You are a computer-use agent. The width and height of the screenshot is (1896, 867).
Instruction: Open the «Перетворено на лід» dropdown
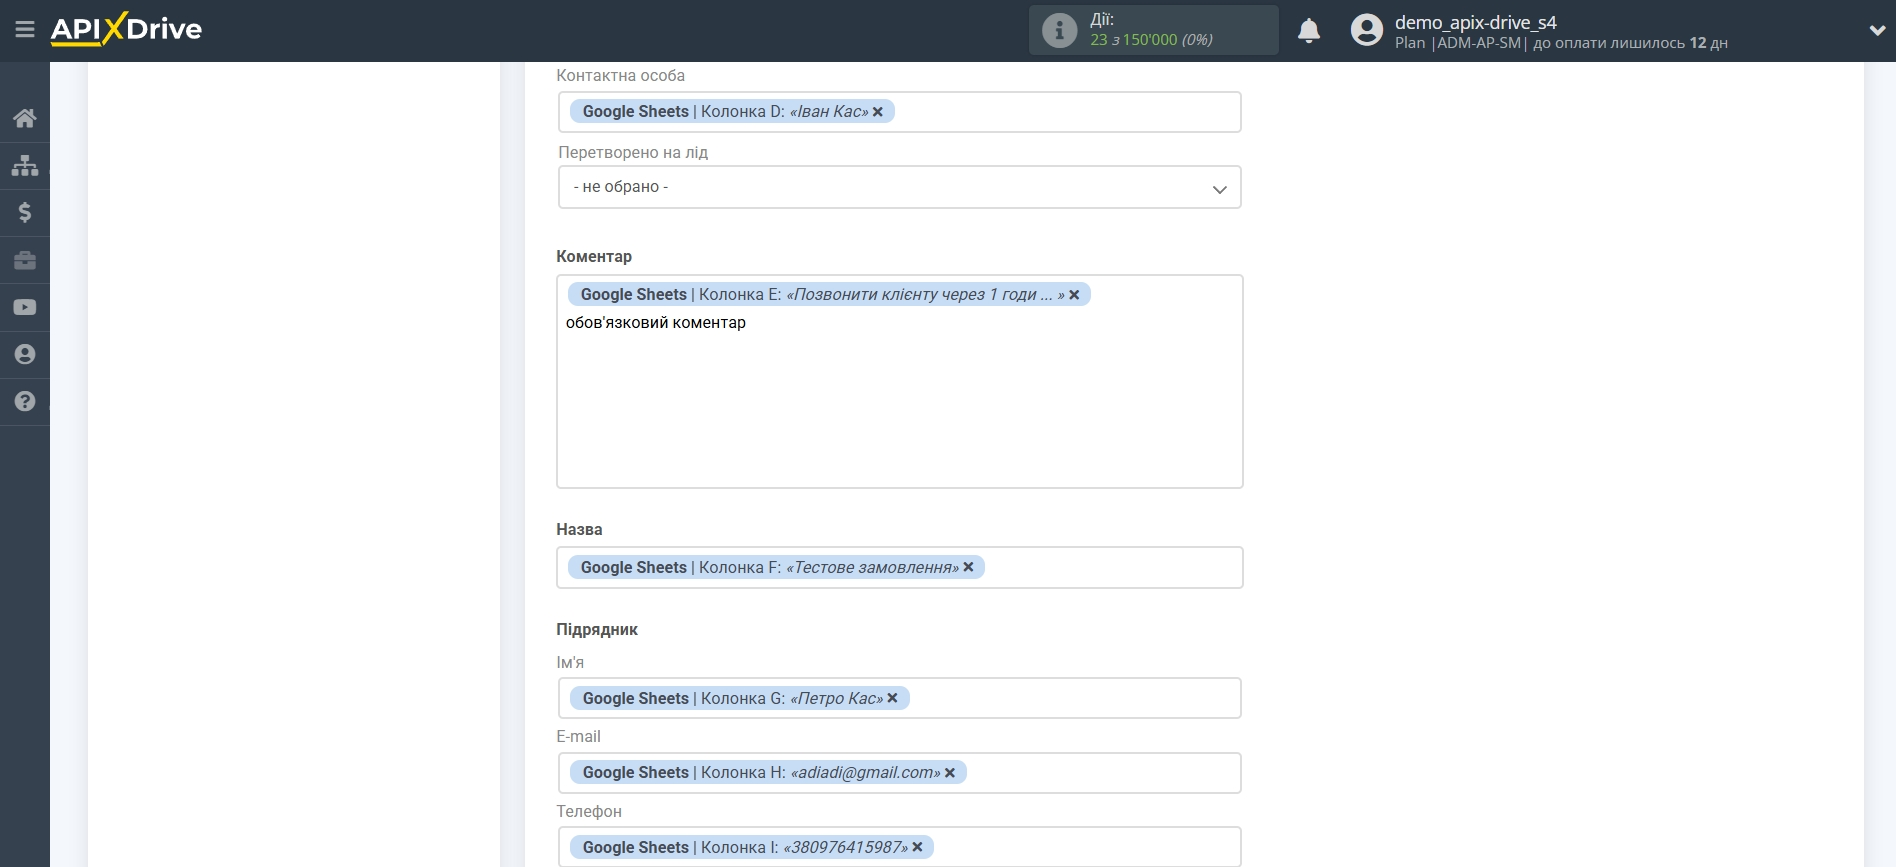(x=900, y=187)
